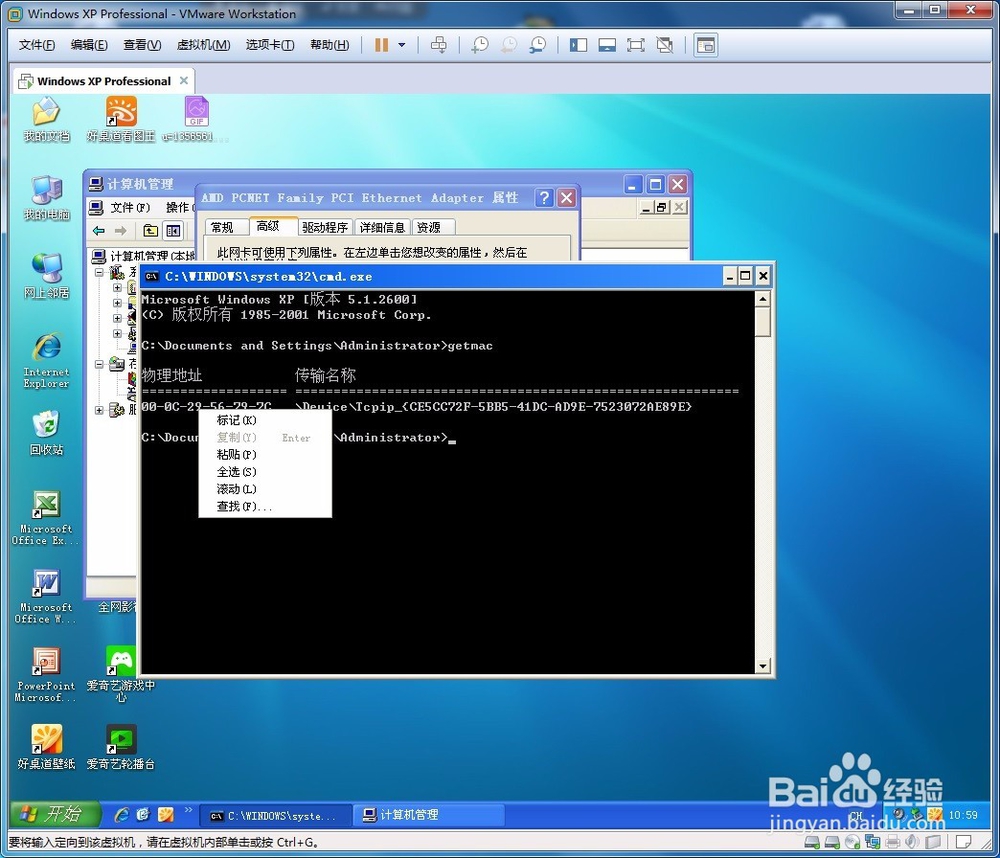
Task: Expand the services and applications tree node
Action: pyautogui.click(x=99, y=410)
